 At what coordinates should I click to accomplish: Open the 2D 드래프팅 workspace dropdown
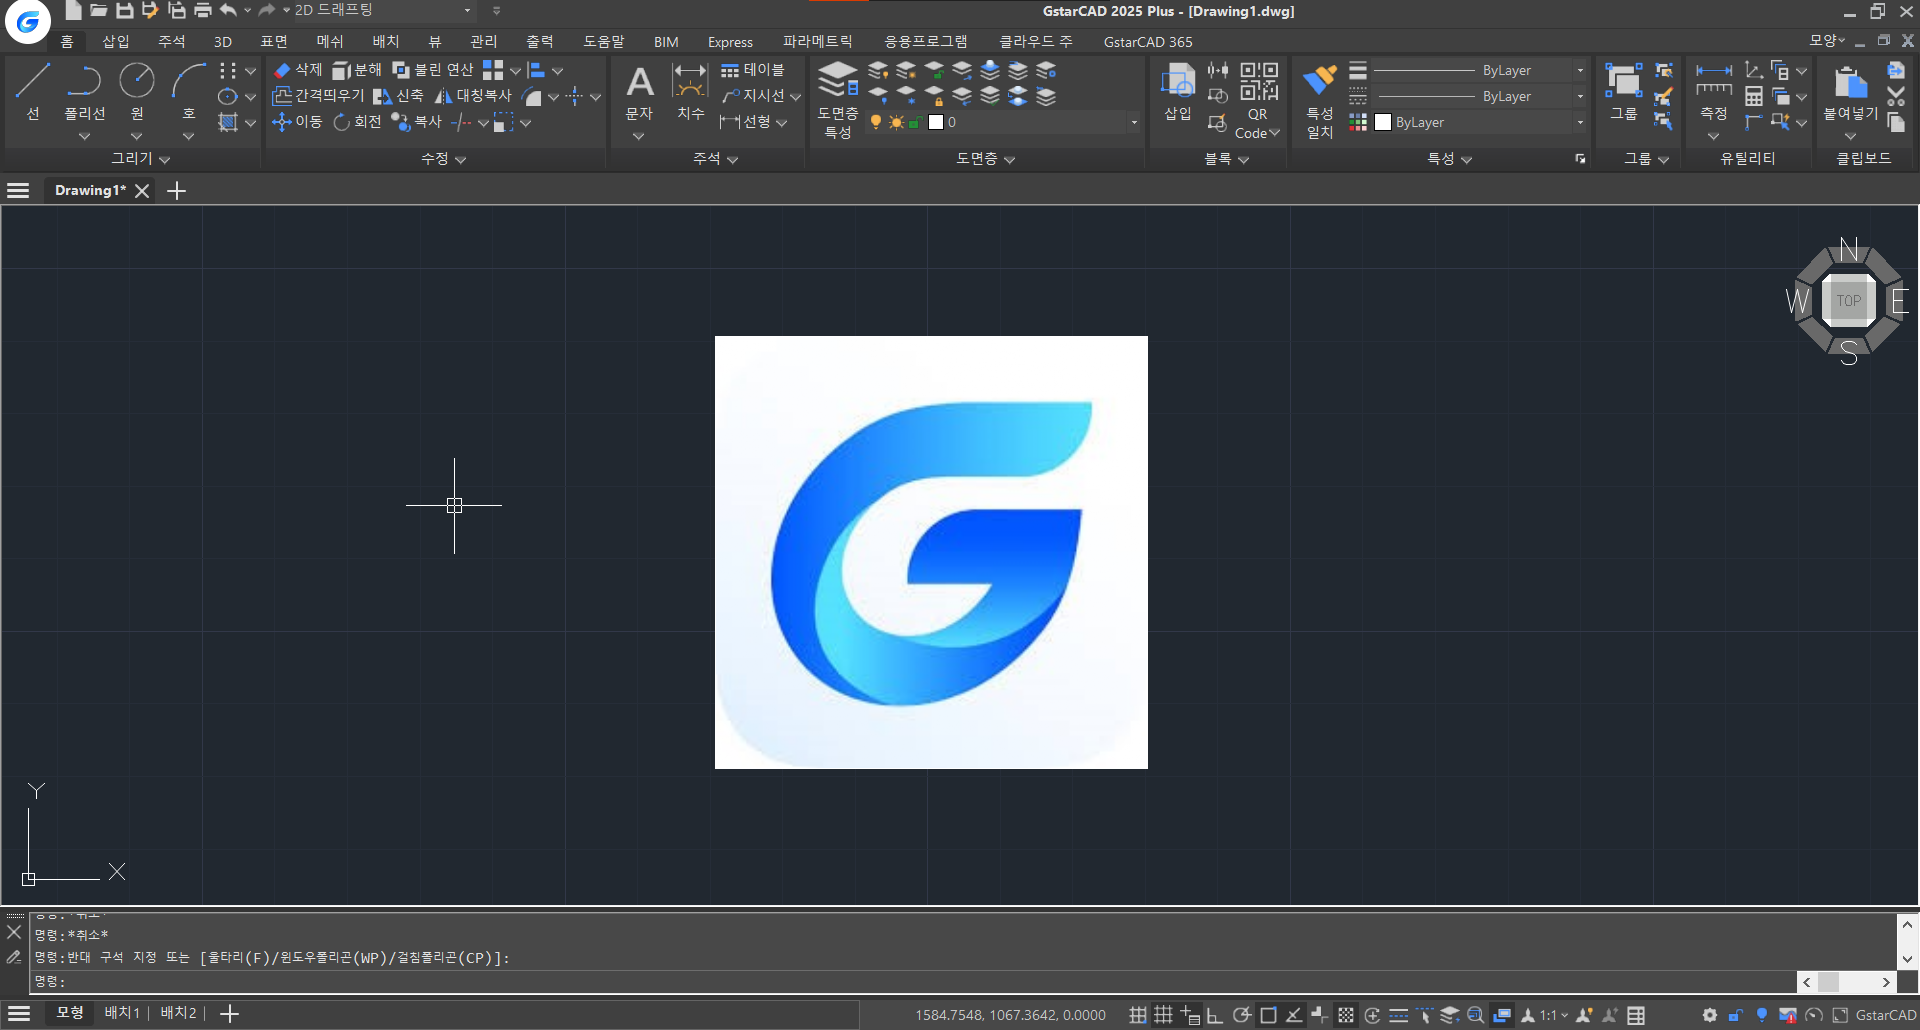coord(467,10)
